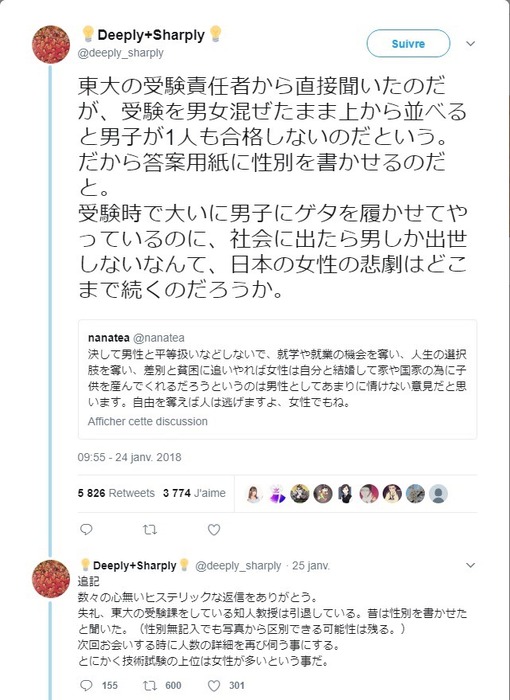
Task: Click the default gray avatar in likers row
Action: (x=439, y=494)
